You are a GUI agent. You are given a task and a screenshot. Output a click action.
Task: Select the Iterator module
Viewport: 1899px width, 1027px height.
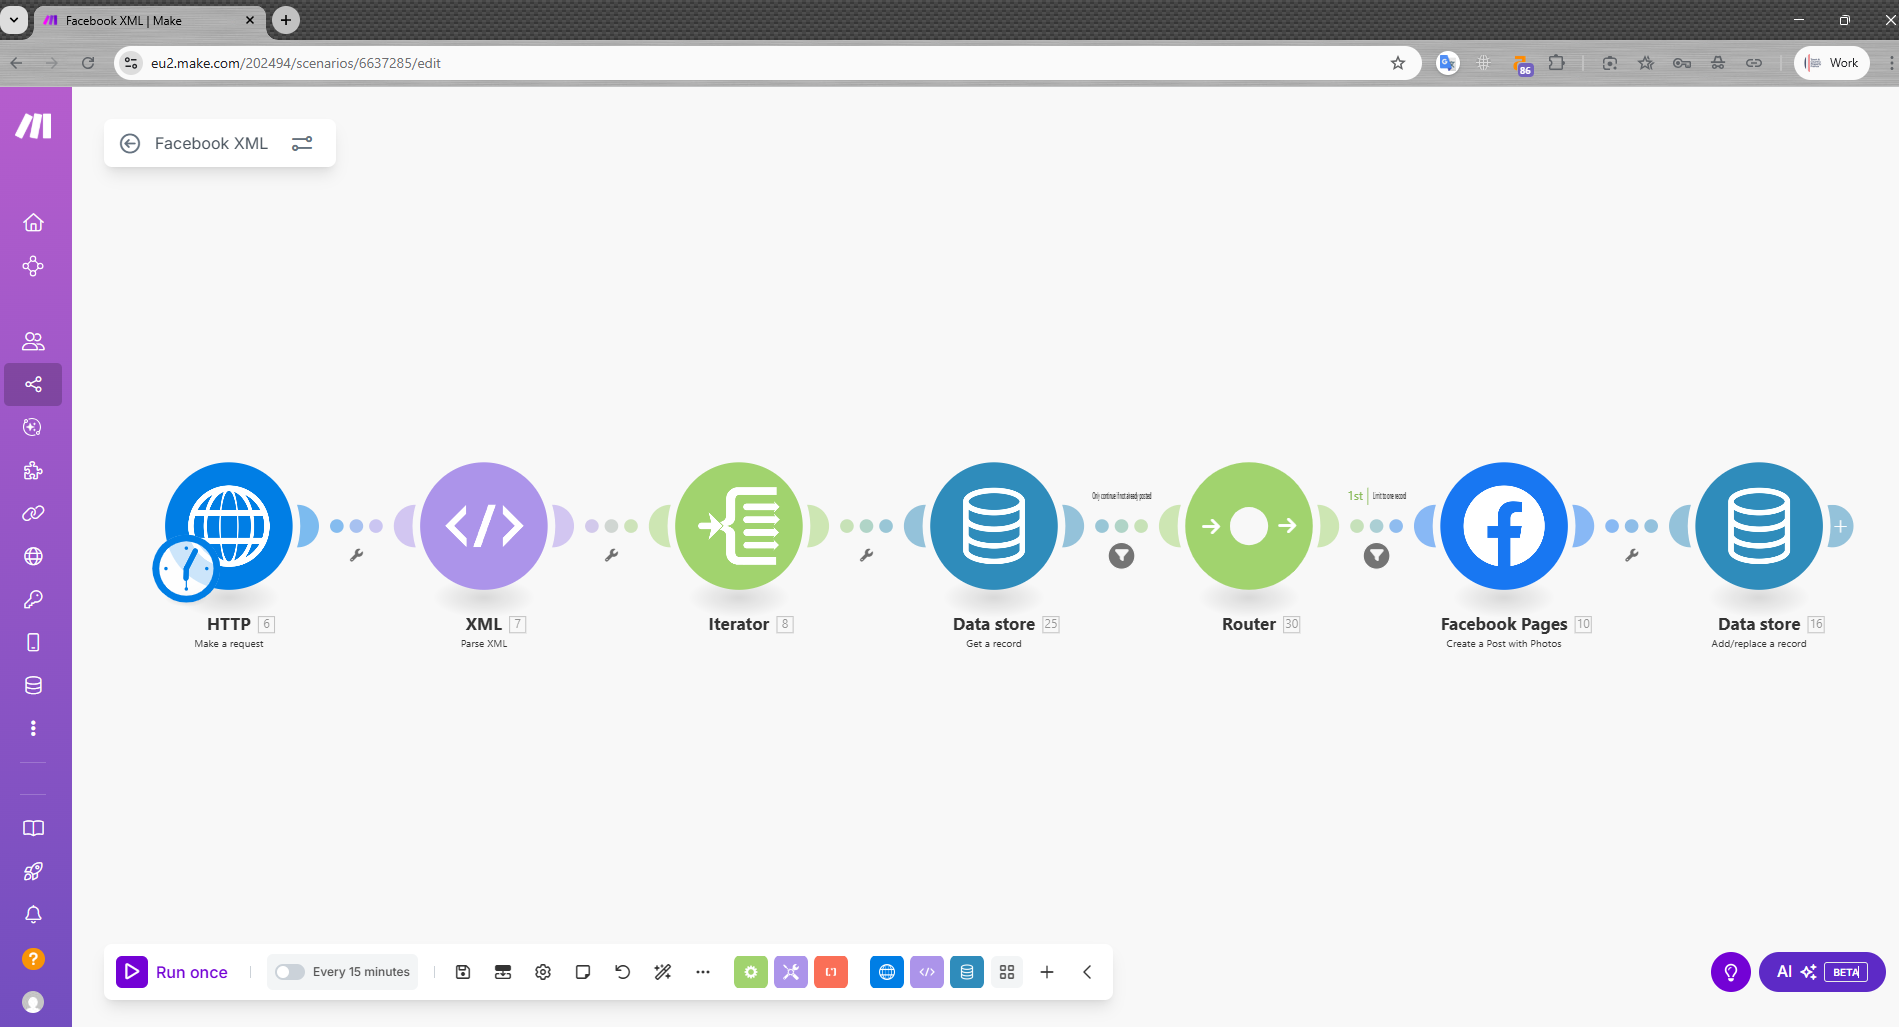point(739,525)
